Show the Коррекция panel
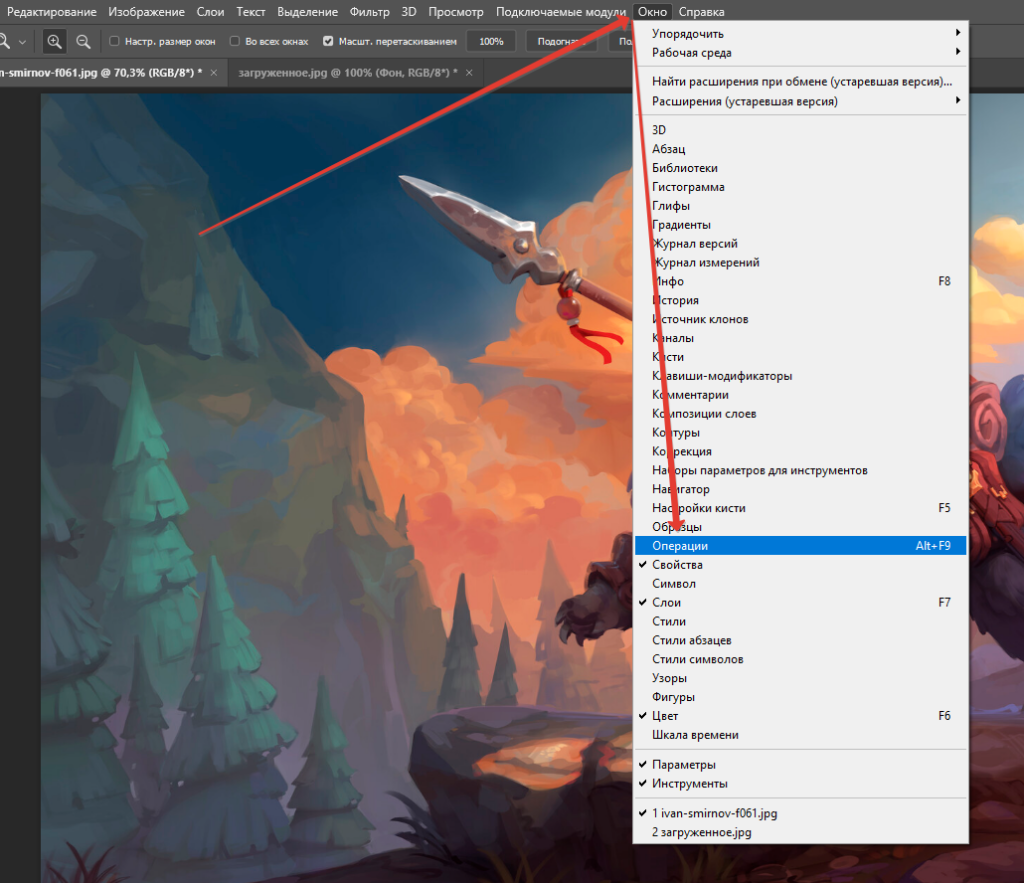The image size is (1024, 883). click(801, 451)
